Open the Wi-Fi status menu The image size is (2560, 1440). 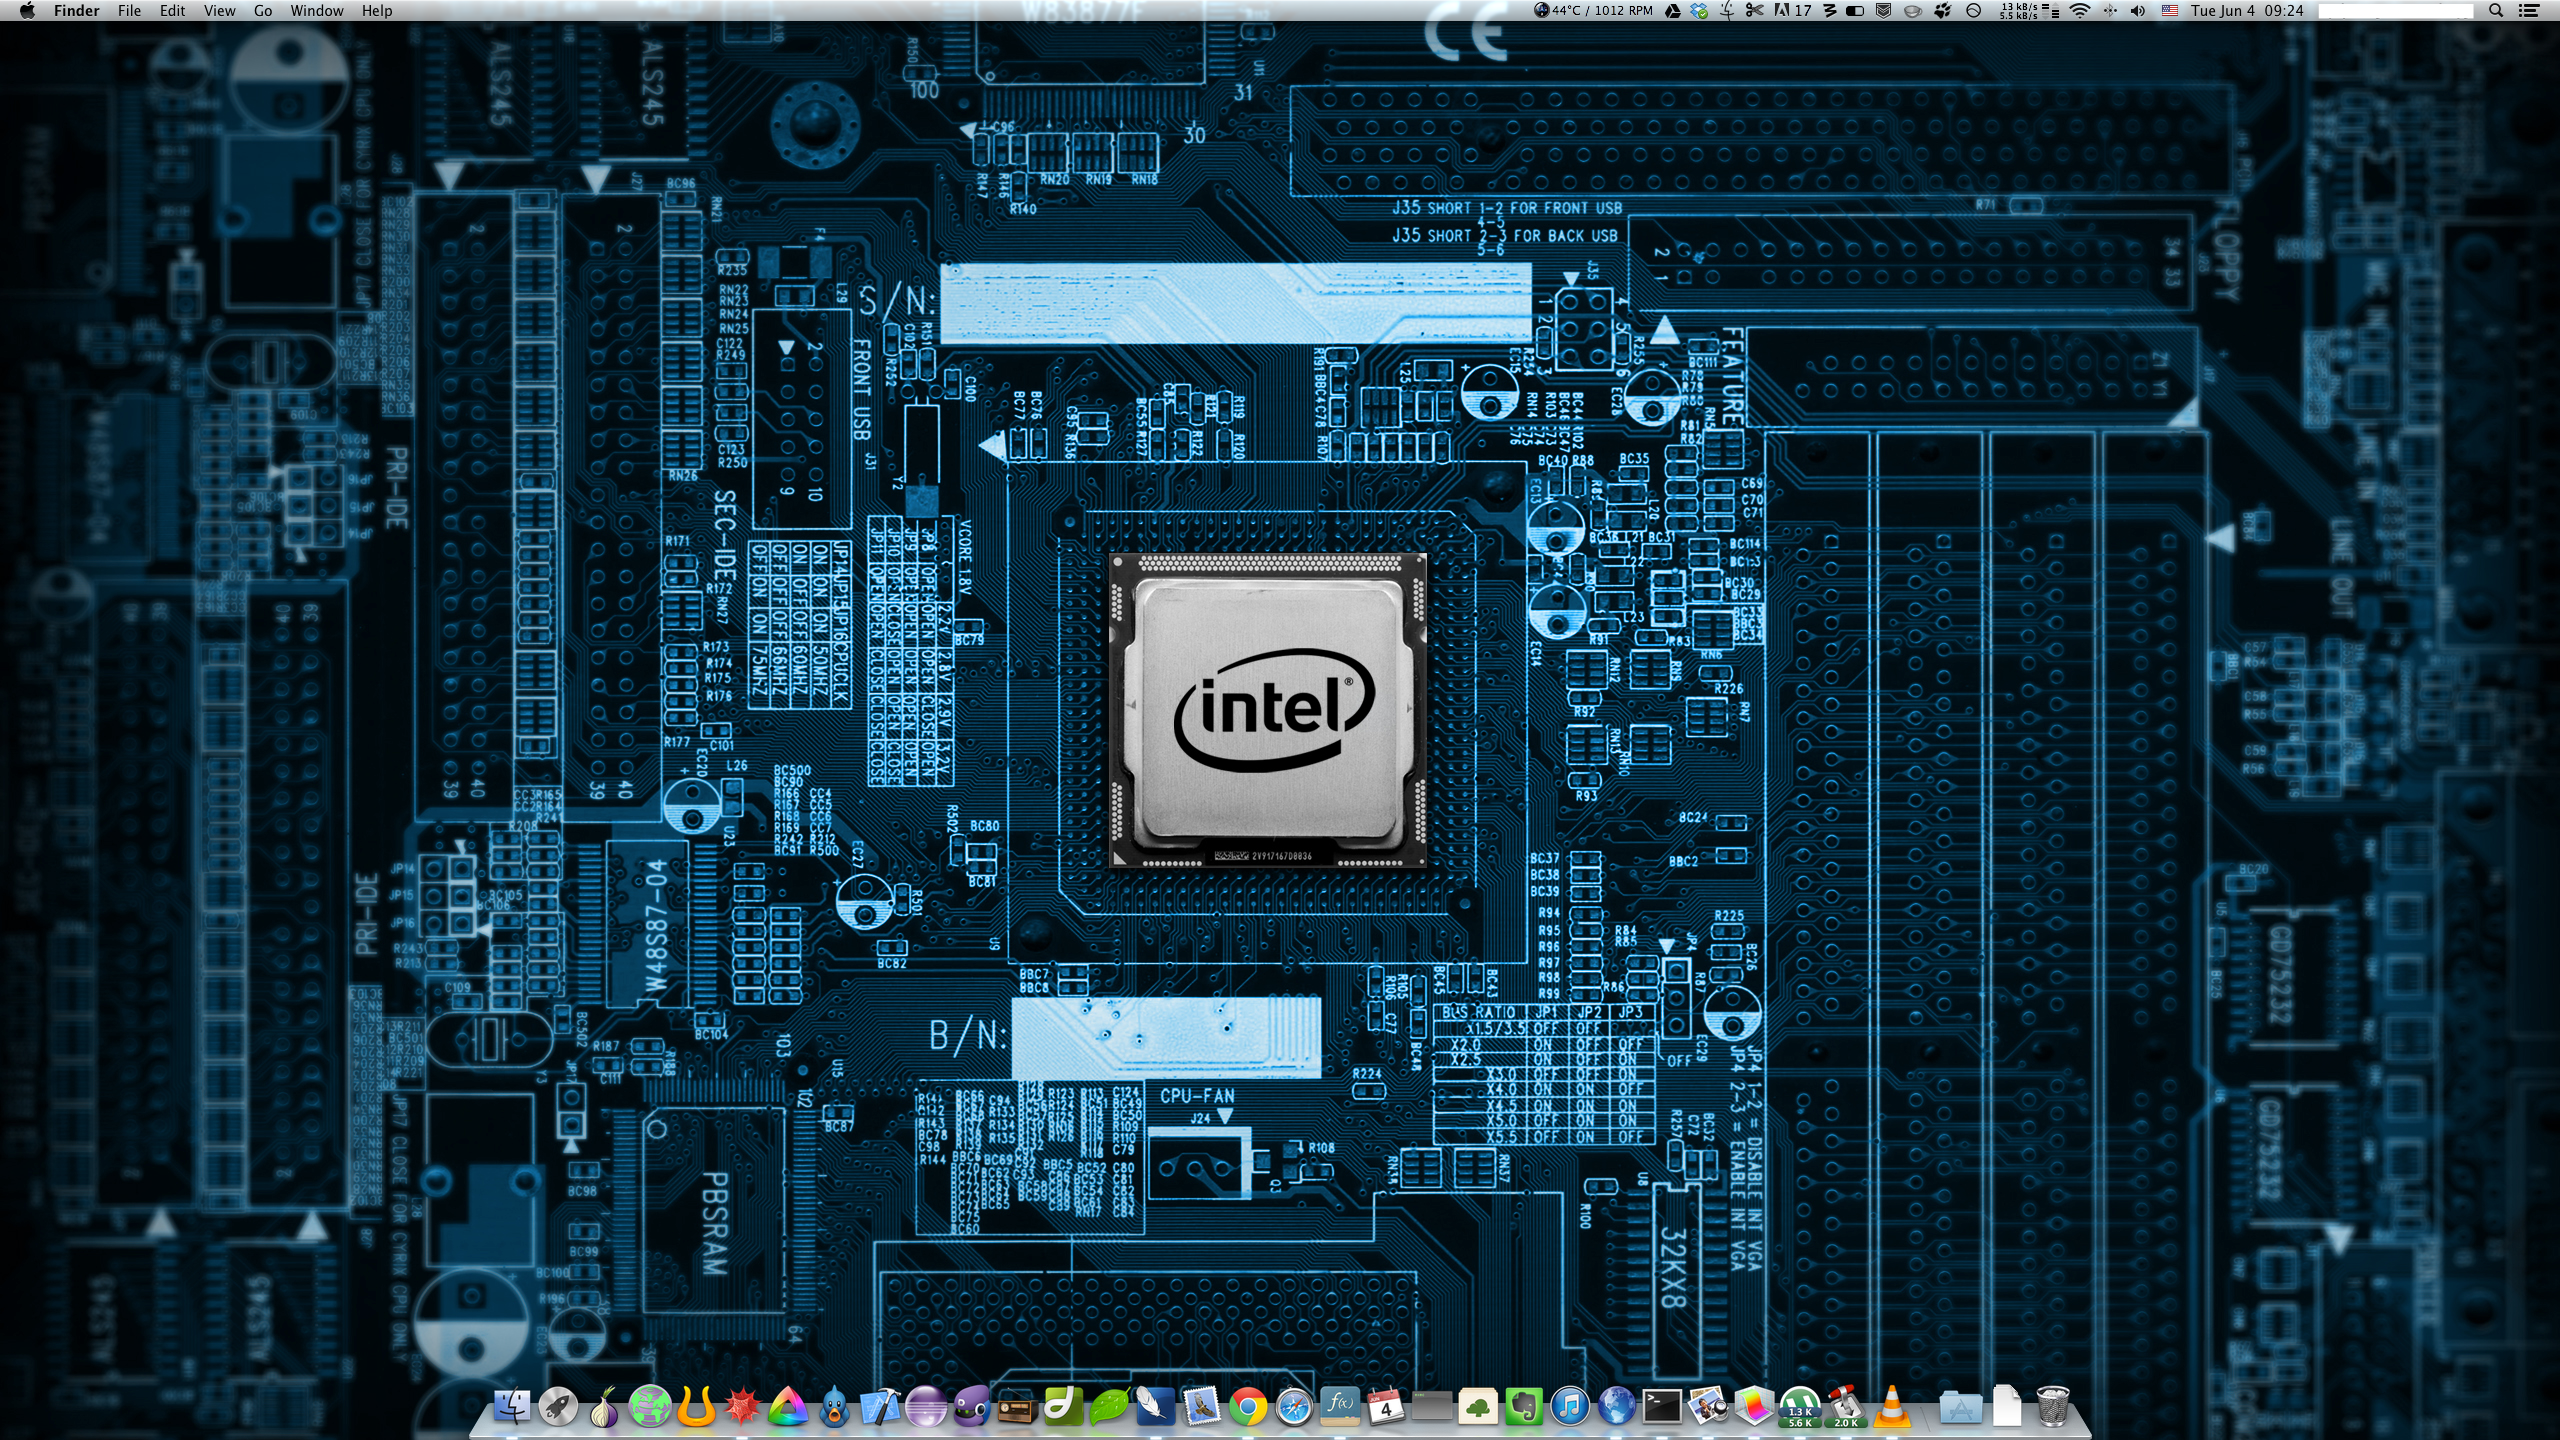(2080, 10)
